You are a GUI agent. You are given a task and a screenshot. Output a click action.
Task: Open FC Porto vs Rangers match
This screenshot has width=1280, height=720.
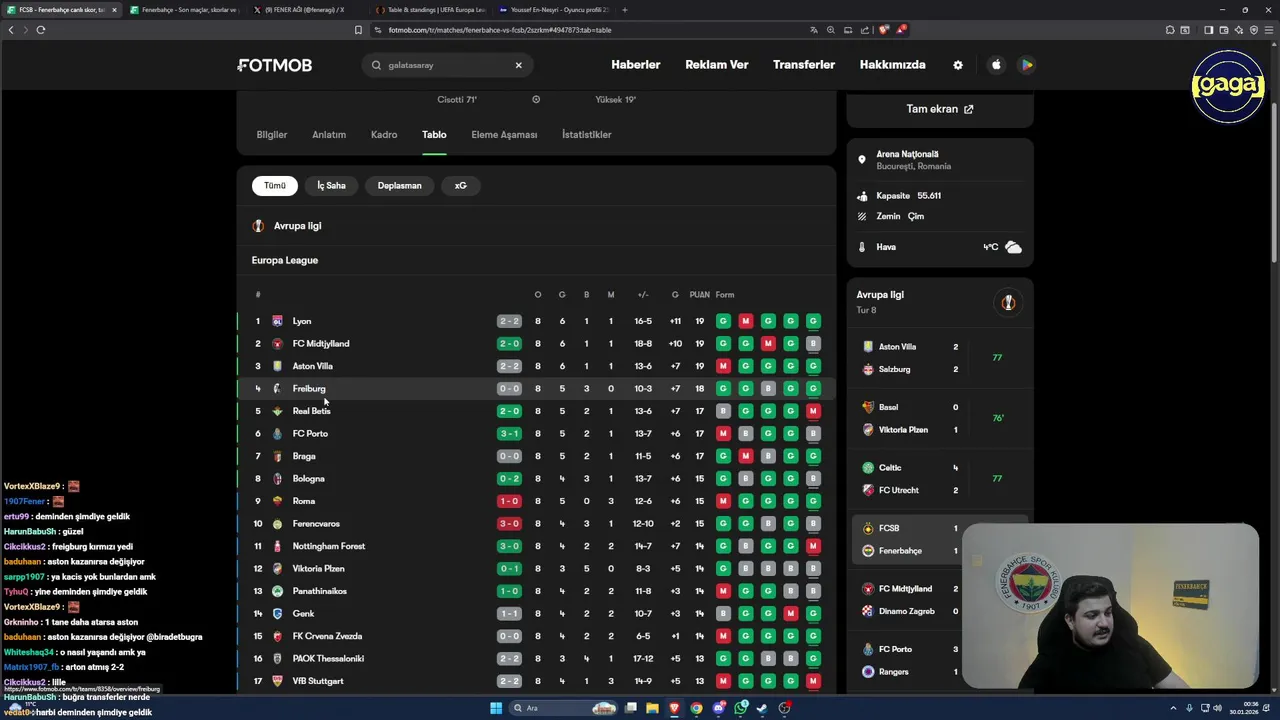click(x=908, y=660)
